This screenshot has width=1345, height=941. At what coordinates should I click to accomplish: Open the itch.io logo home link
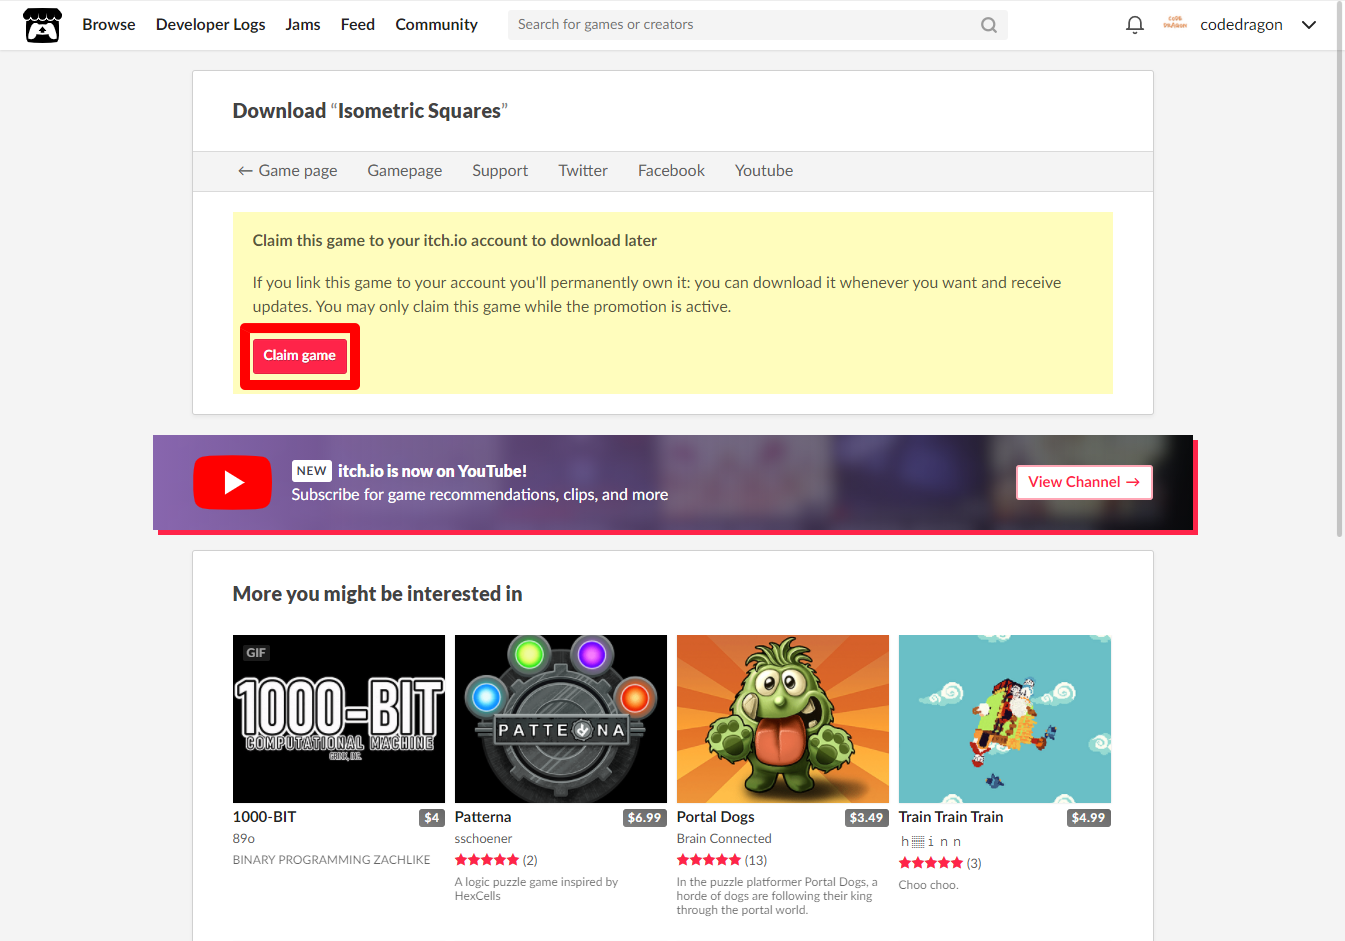tap(42, 25)
